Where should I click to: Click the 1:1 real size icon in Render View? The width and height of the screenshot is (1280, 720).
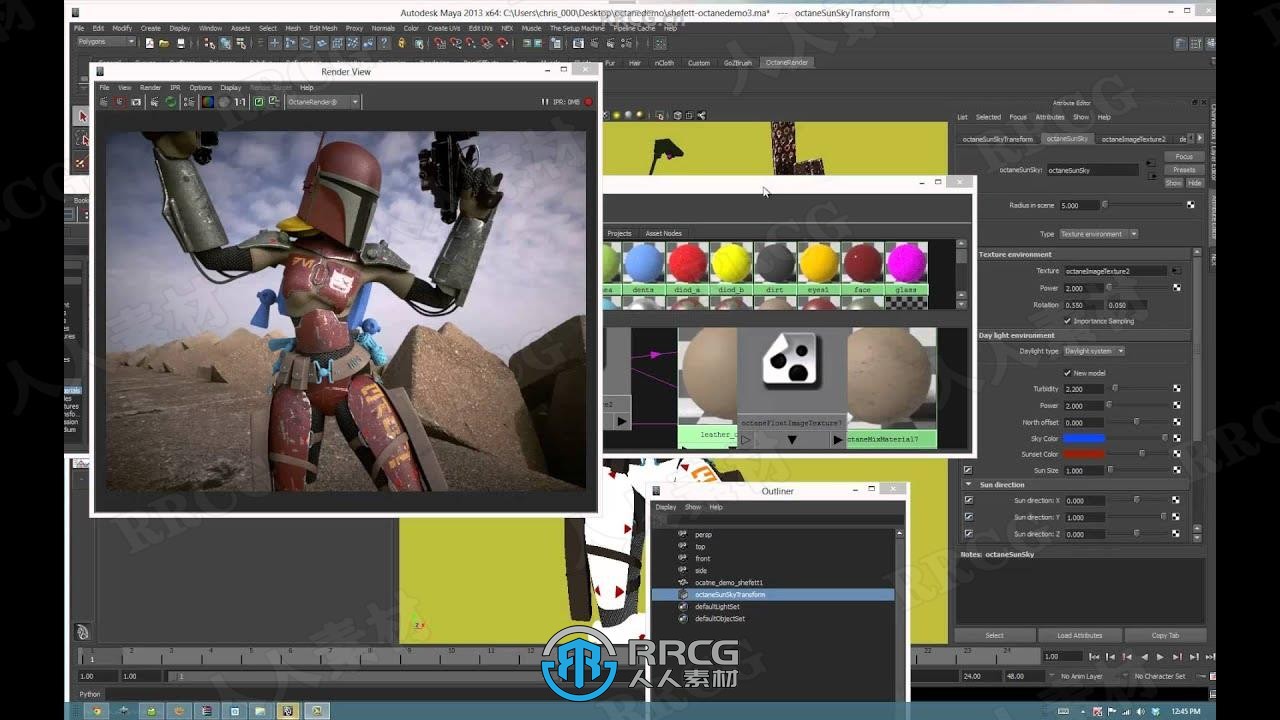coord(240,102)
